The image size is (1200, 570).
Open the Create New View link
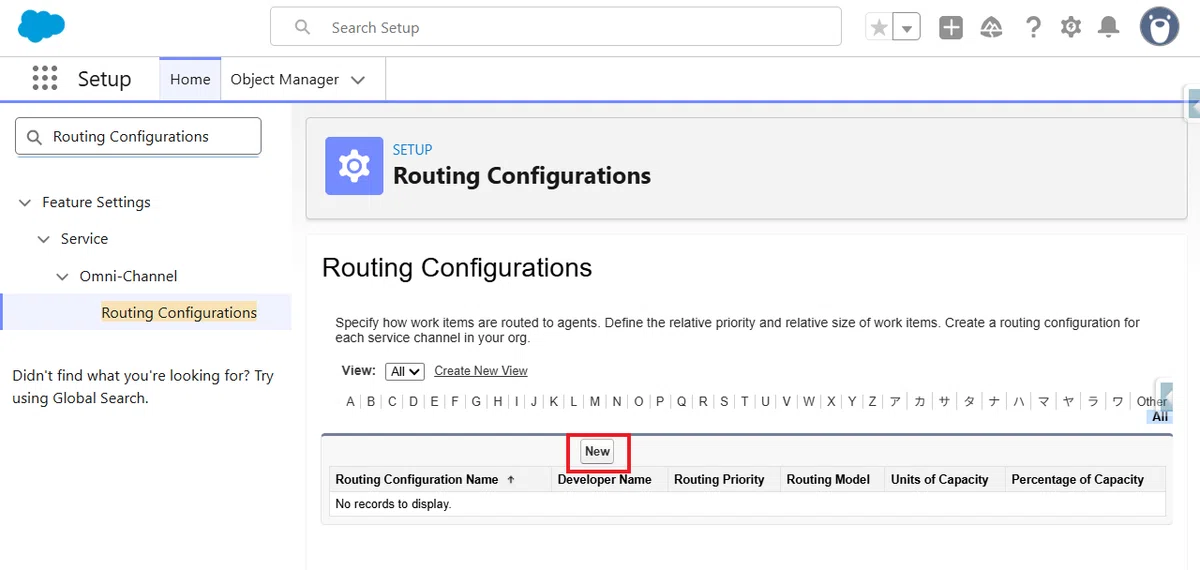click(x=481, y=371)
